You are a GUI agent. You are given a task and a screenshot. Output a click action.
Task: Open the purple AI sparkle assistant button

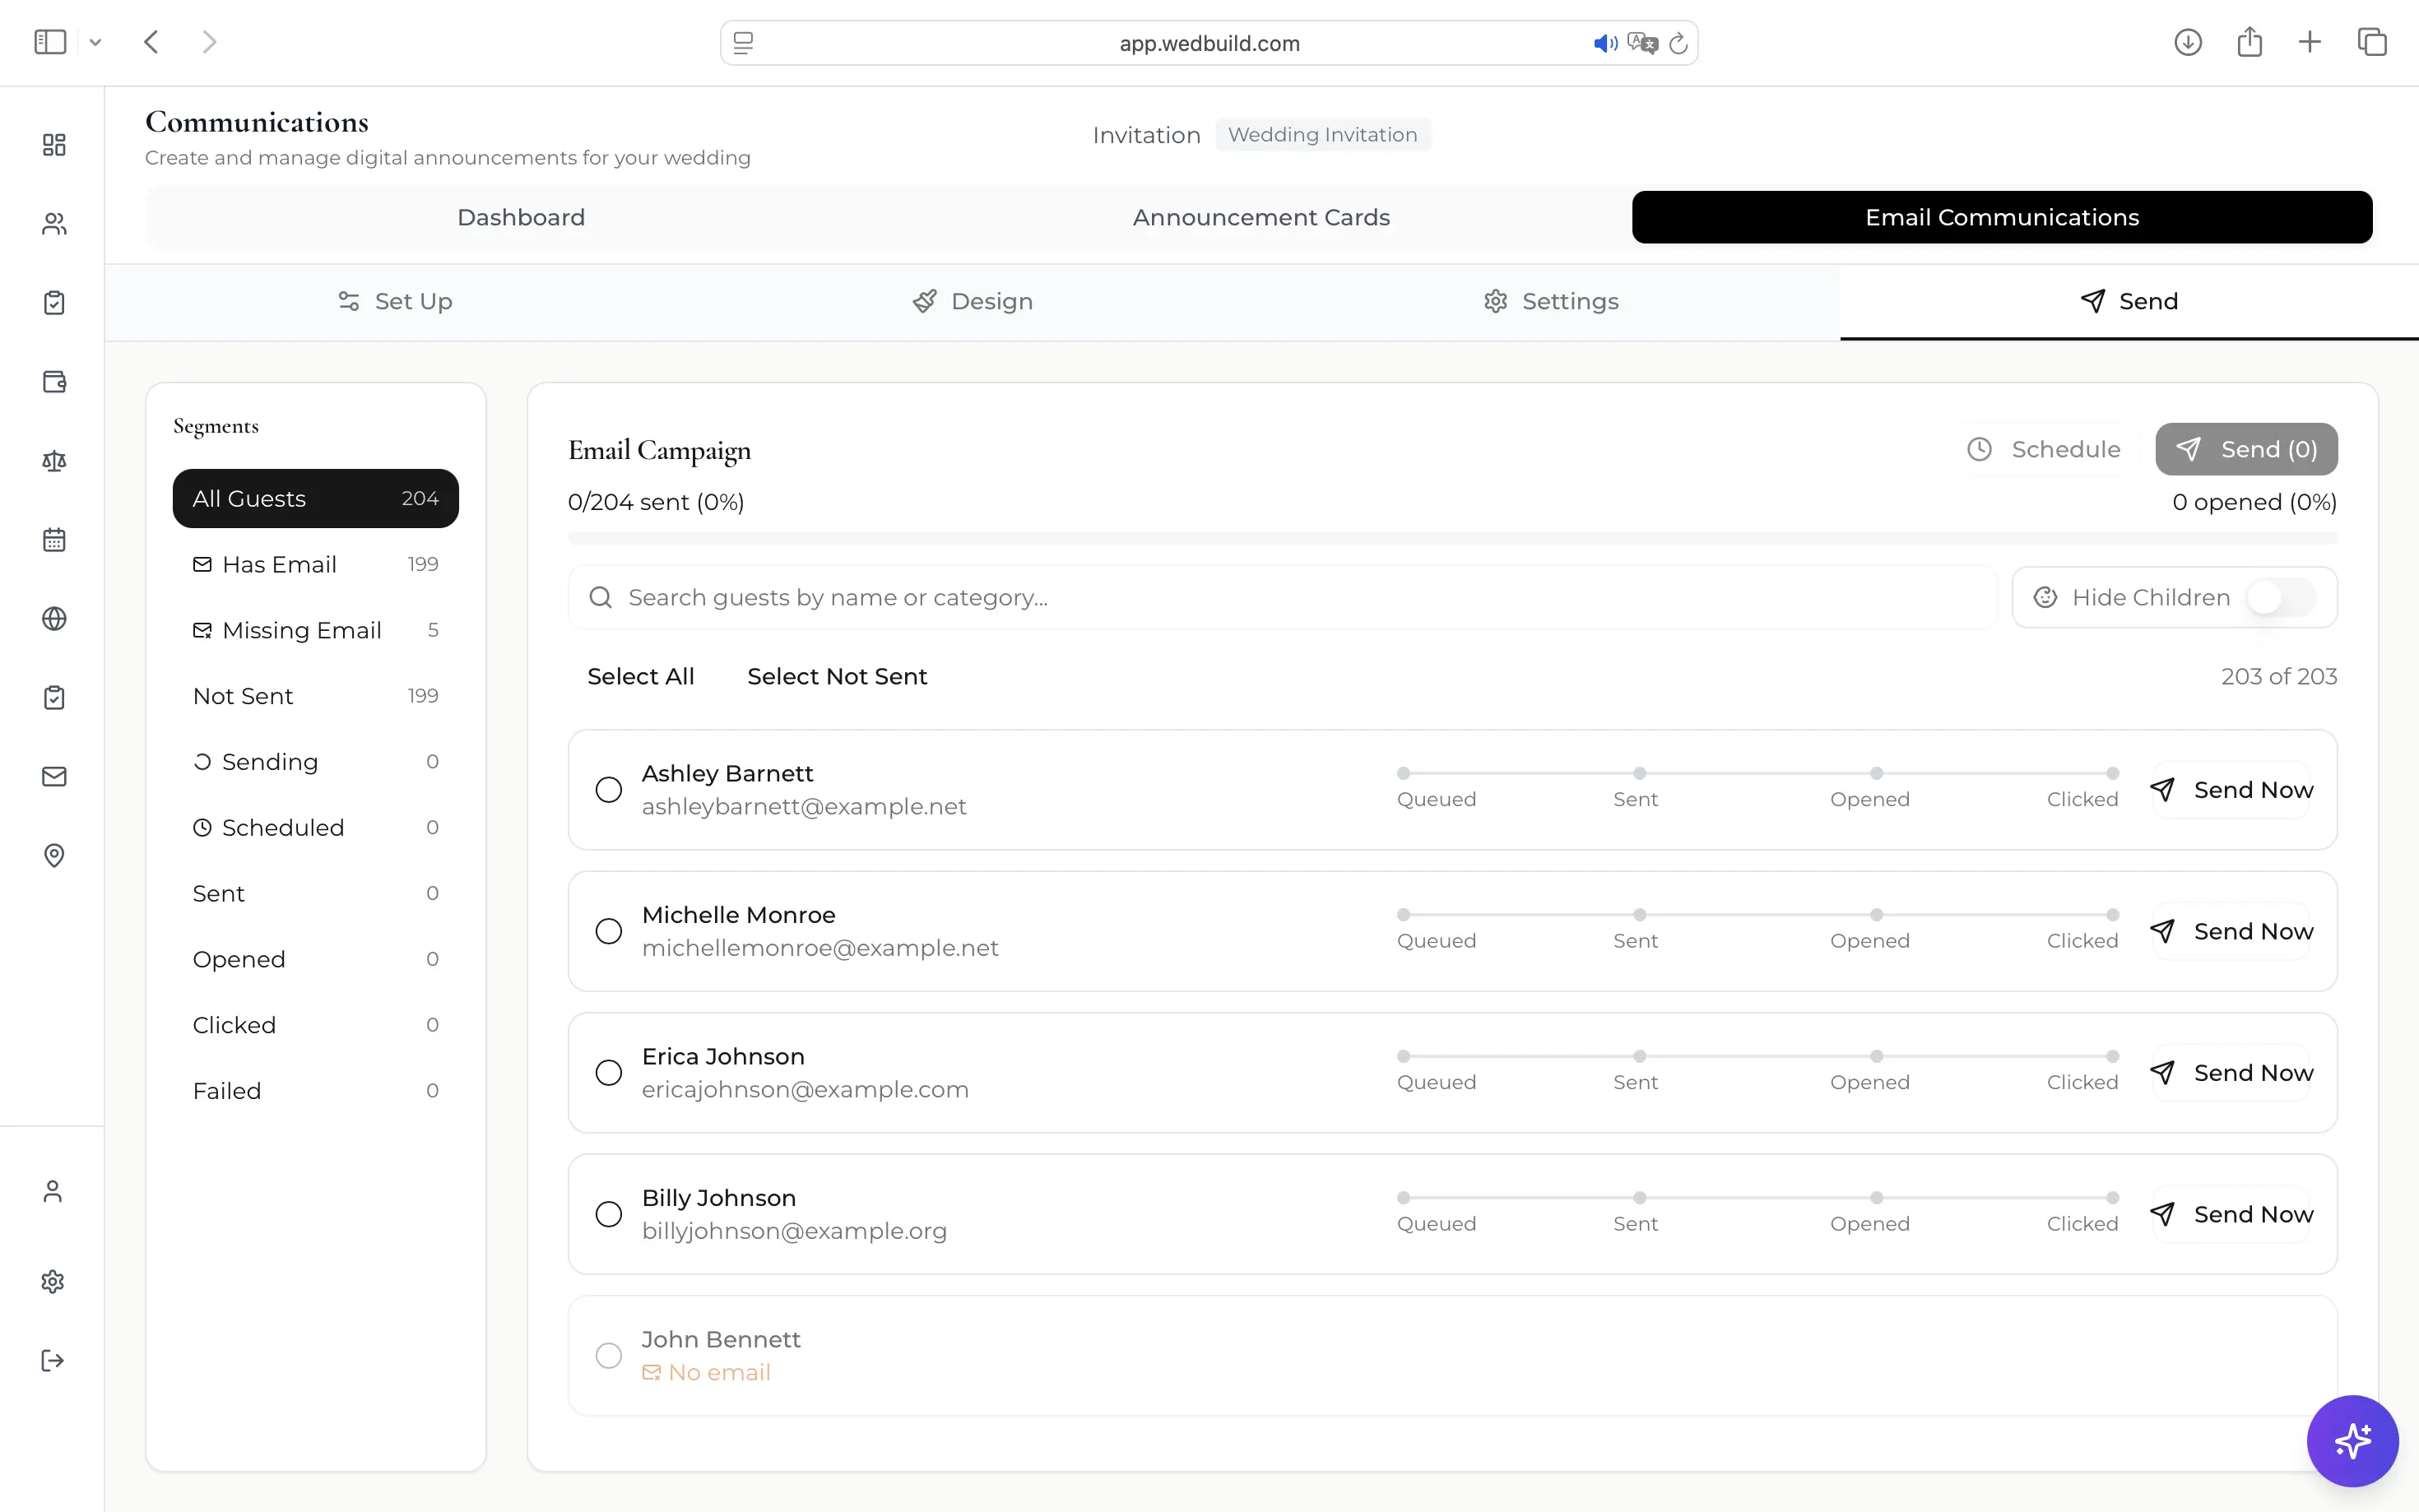2352,1440
